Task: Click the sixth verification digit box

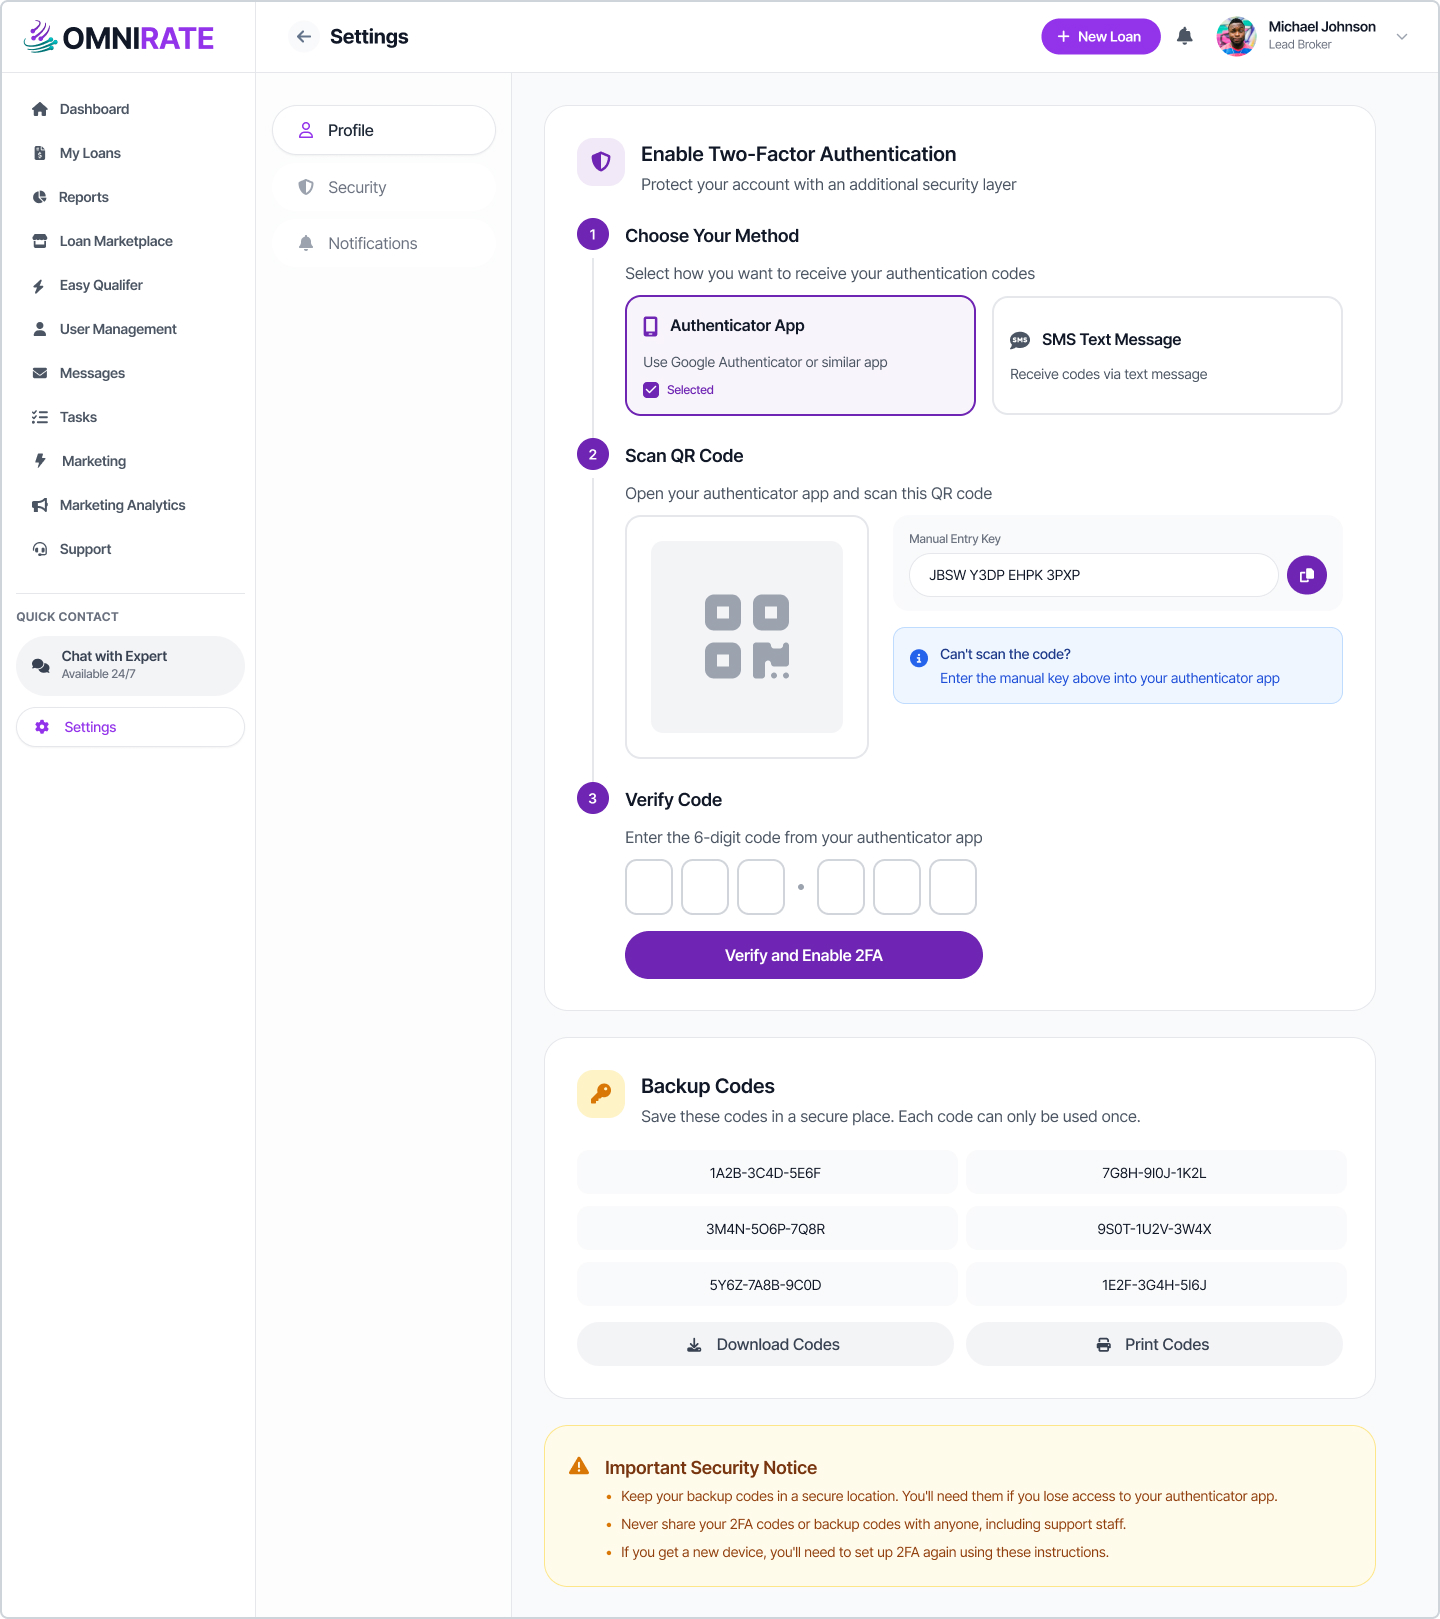Action: pyautogui.click(x=953, y=887)
